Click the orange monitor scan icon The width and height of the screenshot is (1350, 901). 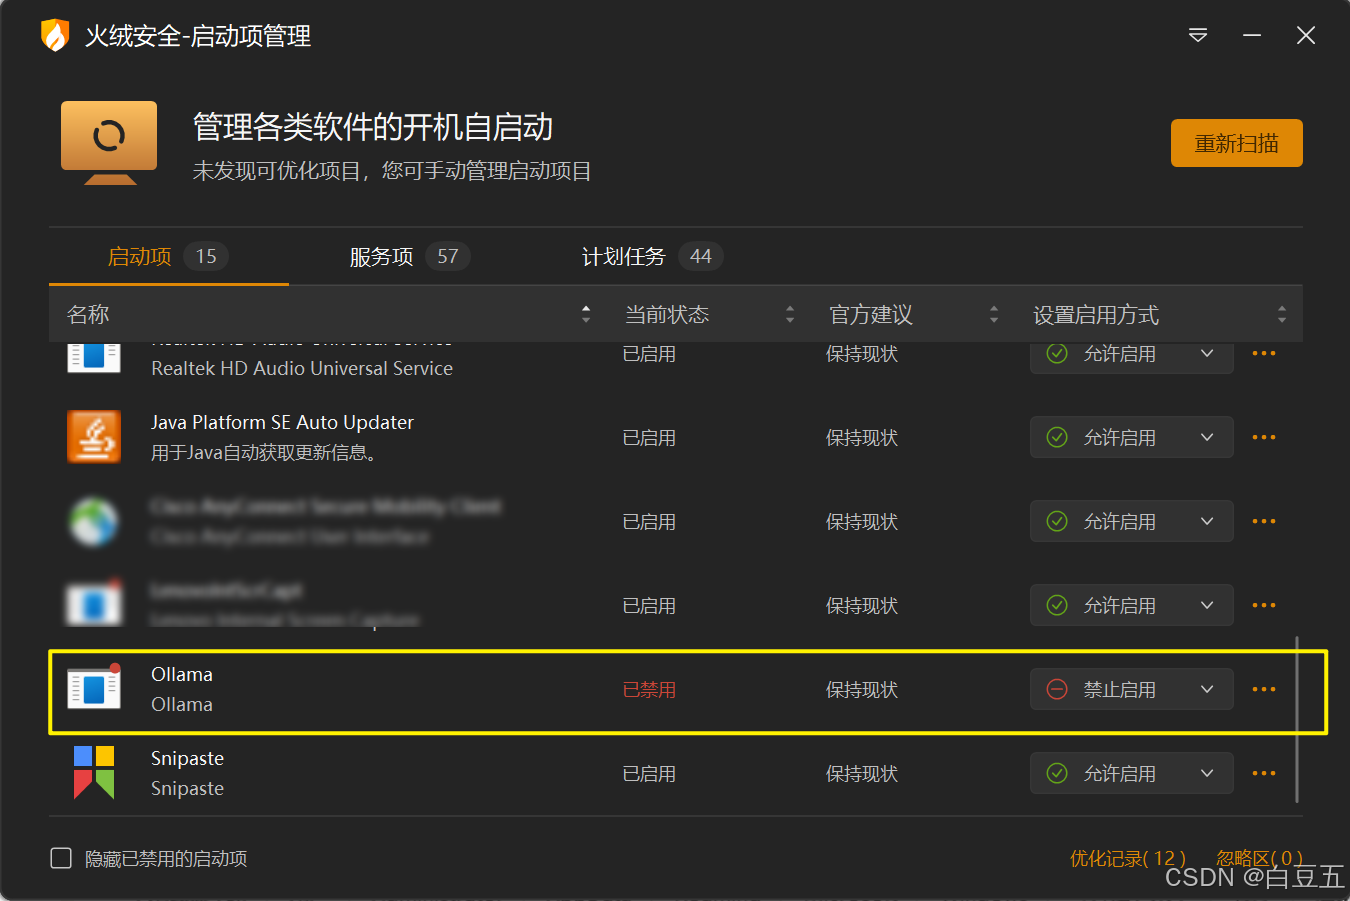click(x=109, y=142)
